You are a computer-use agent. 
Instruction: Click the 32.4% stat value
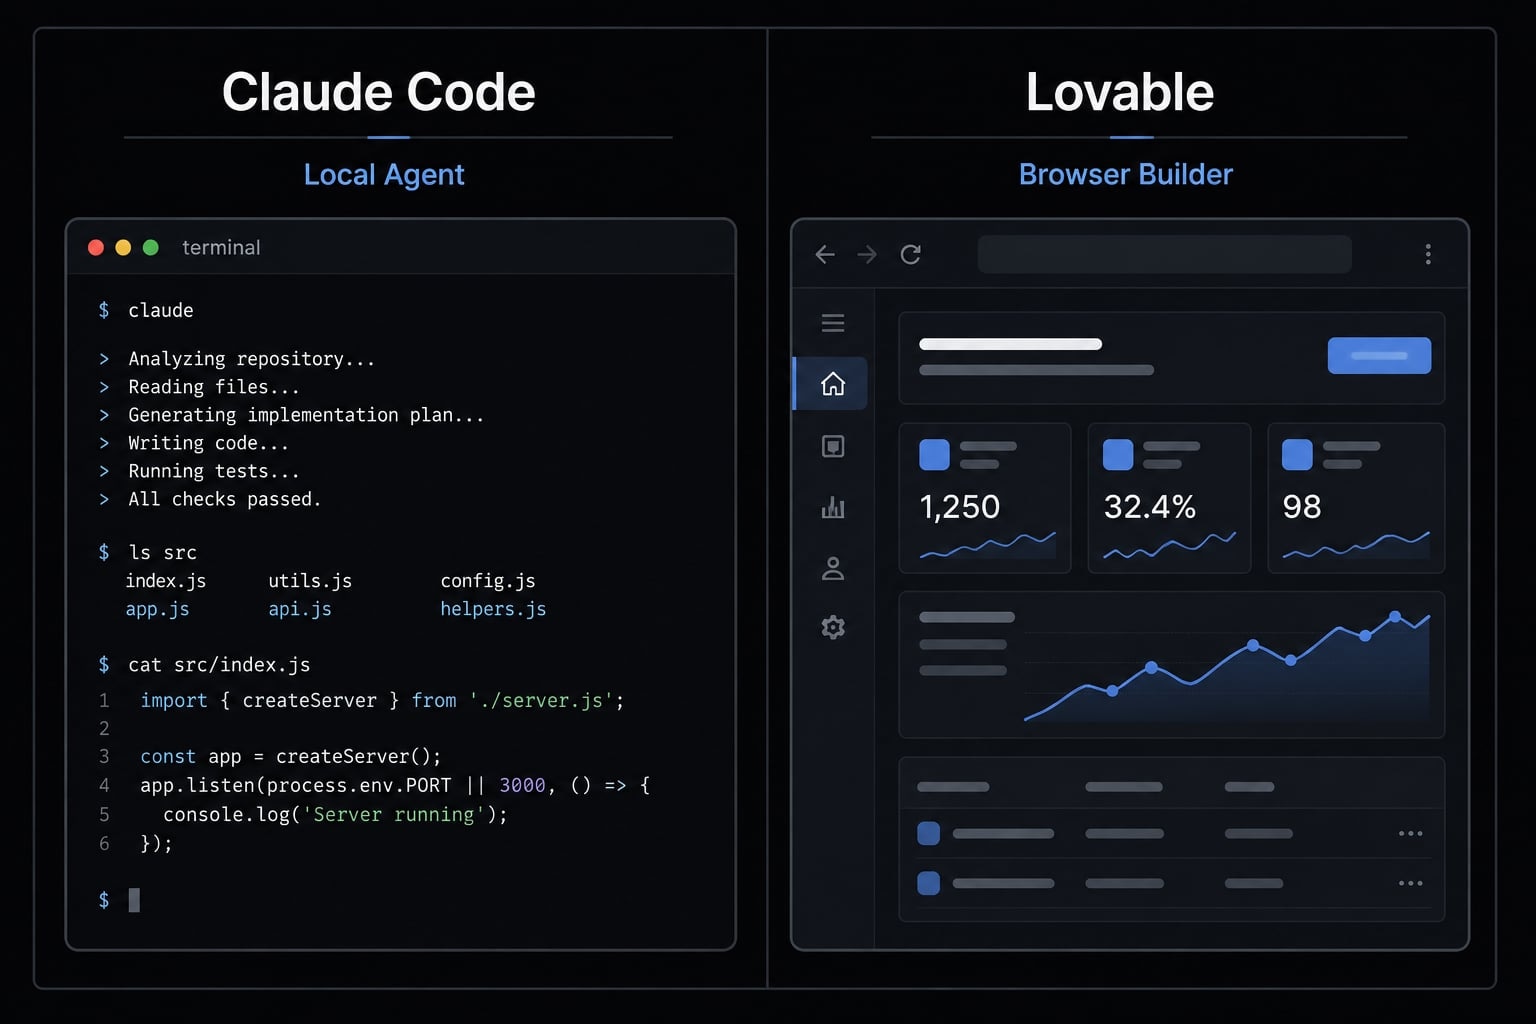tap(1150, 507)
